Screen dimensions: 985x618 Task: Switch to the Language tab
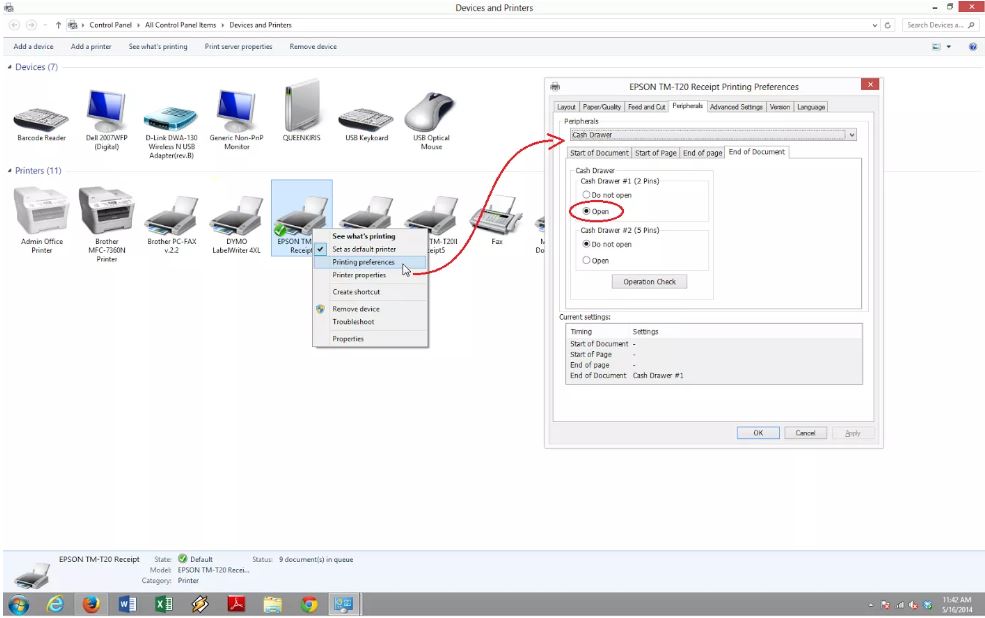click(811, 107)
